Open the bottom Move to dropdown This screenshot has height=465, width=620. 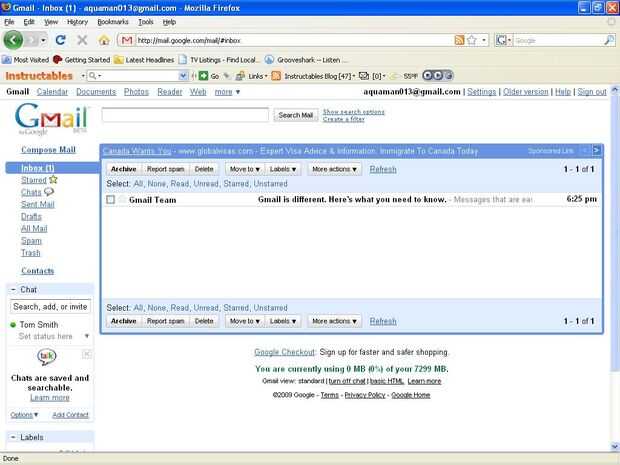pyautogui.click(x=245, y=321)
